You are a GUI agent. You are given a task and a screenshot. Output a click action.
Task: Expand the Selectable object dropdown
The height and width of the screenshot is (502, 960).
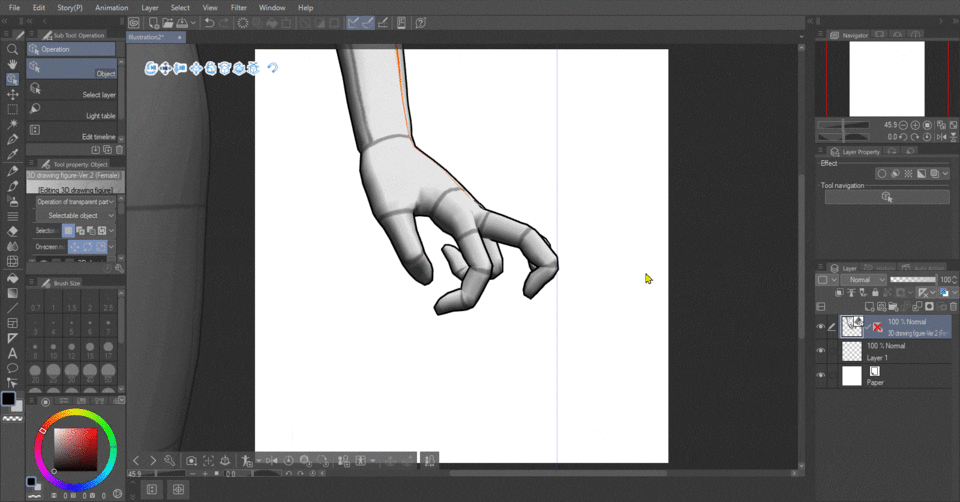click(x=76, y=215)
